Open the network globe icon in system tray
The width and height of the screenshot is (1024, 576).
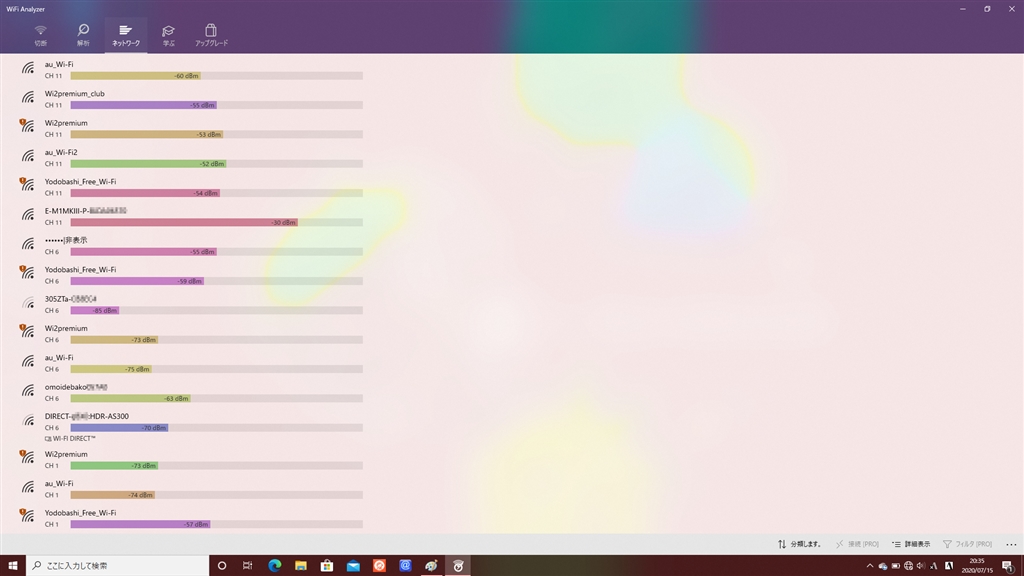pos(908,566)
